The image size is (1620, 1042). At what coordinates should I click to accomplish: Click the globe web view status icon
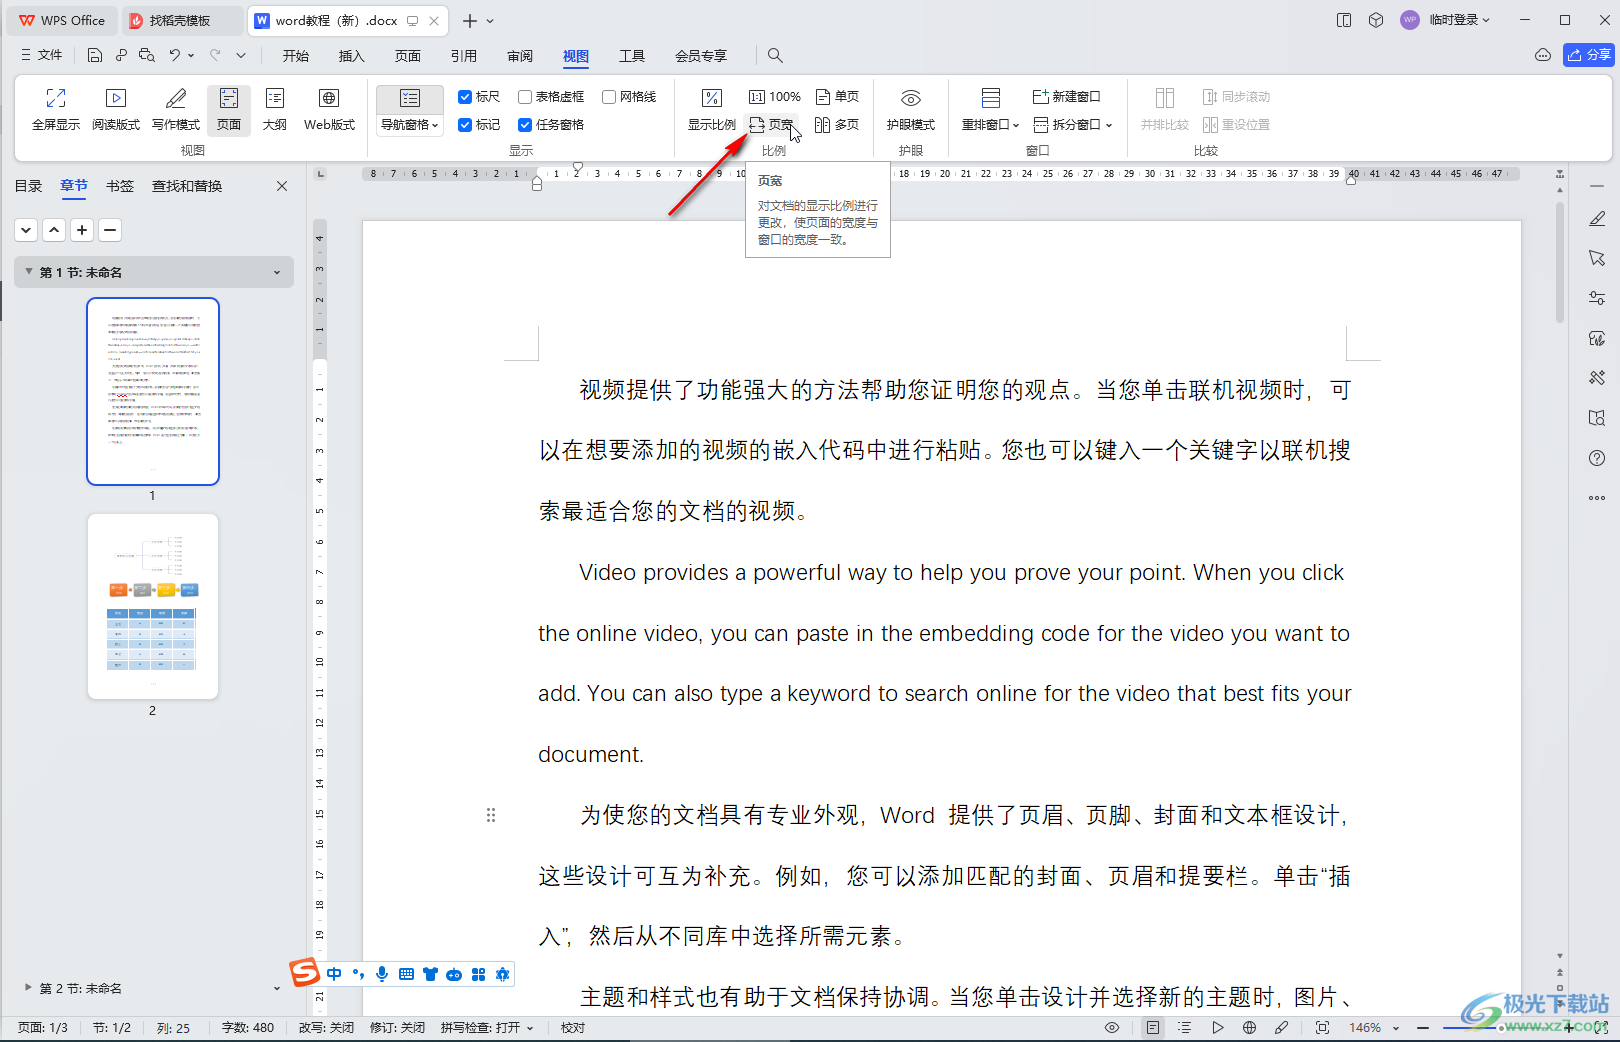pyautogui.click(x=1249, y=1028)
